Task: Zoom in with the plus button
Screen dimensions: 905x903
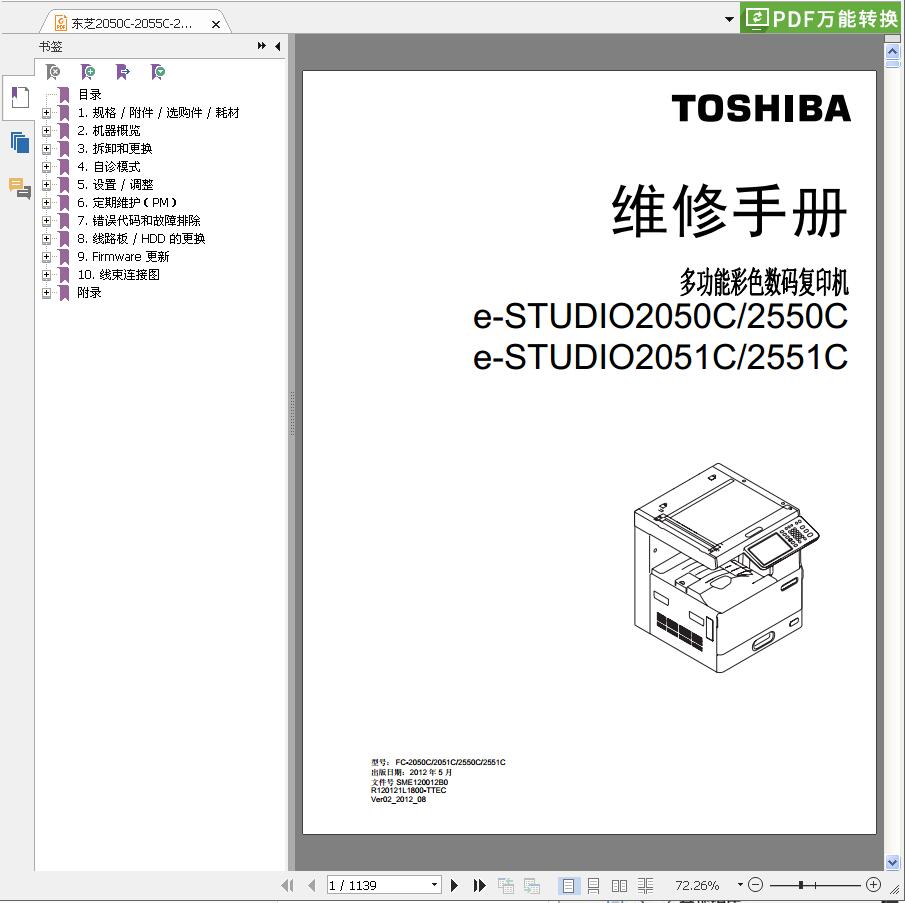Action: (x=873, y=885)
